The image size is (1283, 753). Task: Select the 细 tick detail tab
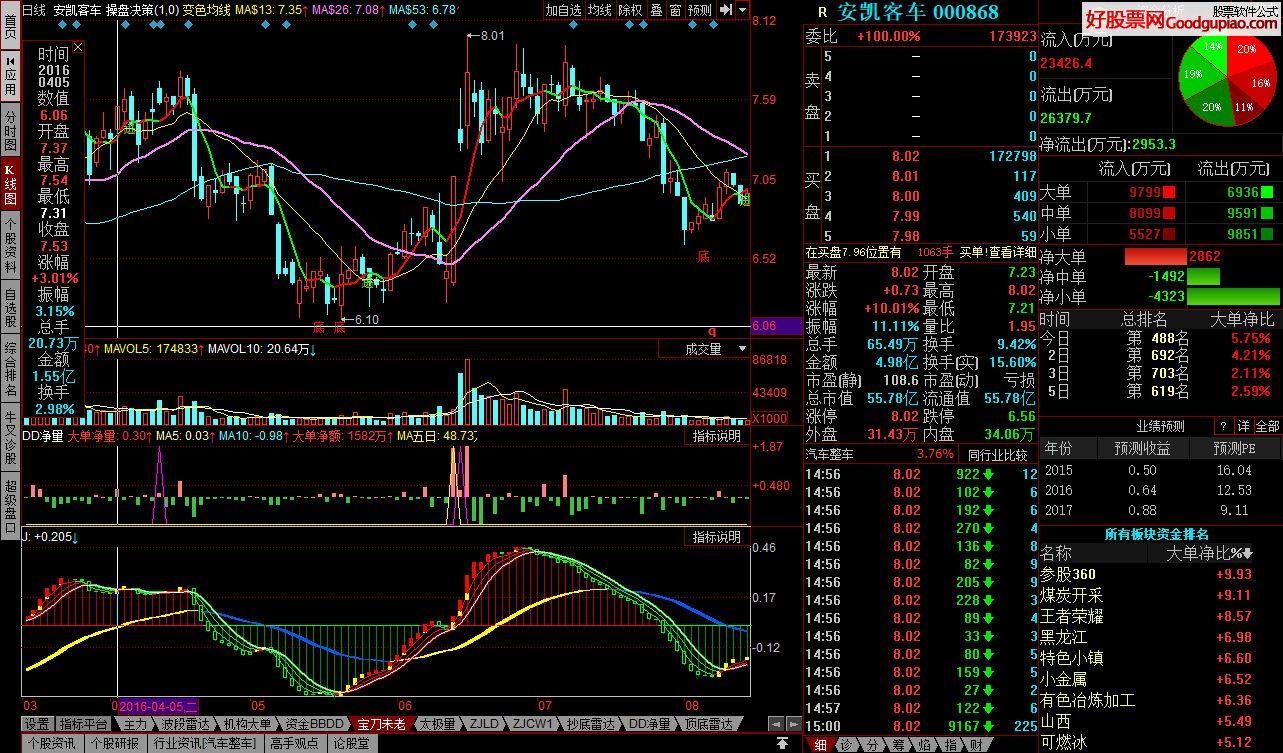[x=820, y=745]
